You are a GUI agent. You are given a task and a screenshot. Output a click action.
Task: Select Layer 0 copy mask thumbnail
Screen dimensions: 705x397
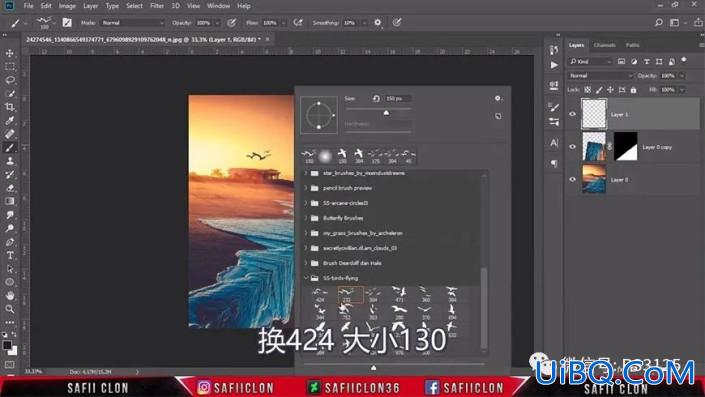point(625,147)
